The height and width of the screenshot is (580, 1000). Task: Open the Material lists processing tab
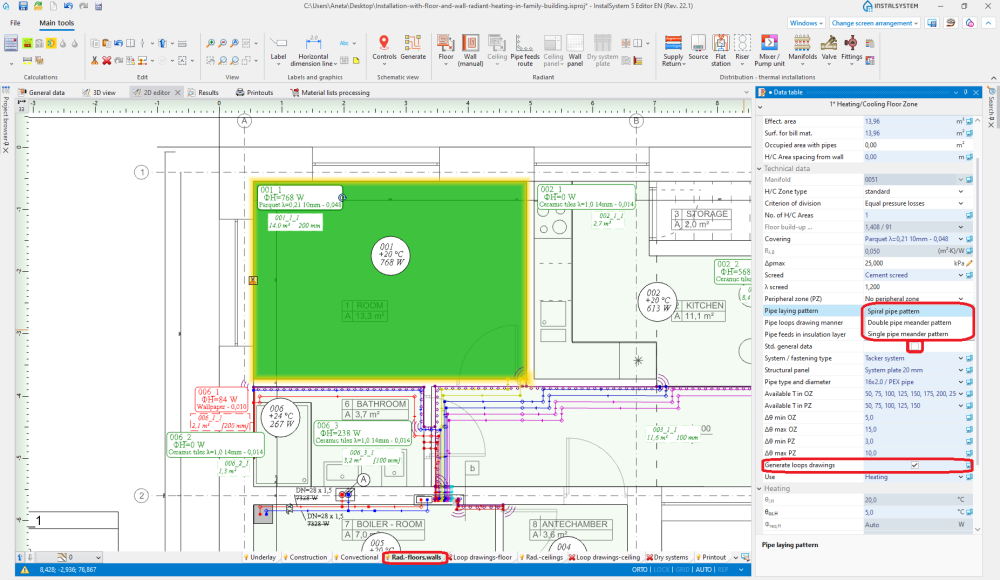[330, 93]
